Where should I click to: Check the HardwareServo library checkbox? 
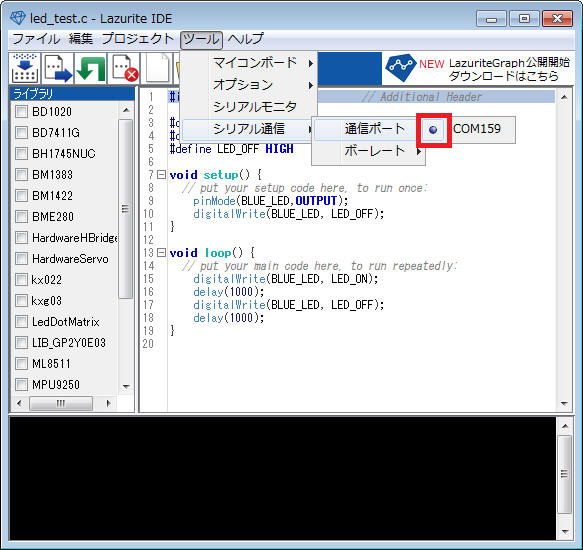pyautogui.click(x=22, y=258)
